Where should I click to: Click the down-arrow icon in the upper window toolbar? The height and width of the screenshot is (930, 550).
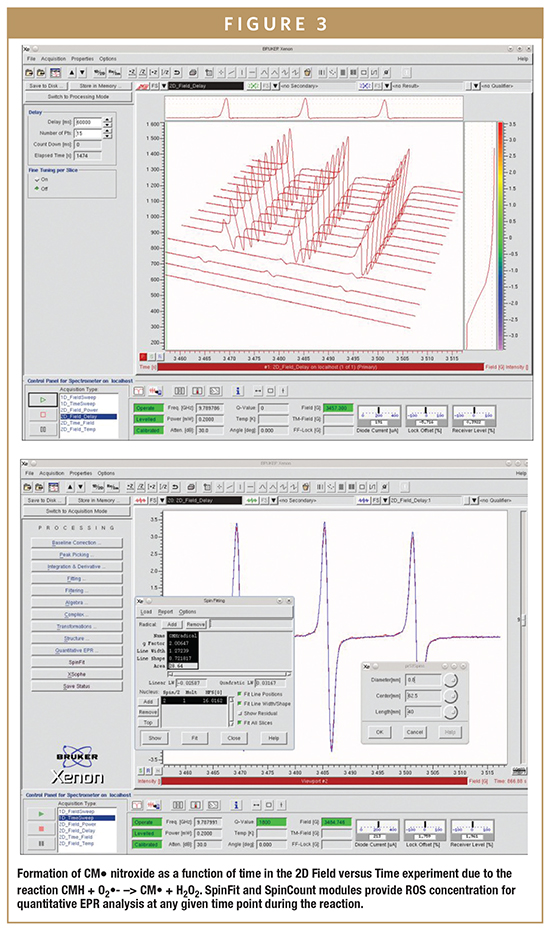pos(82,72)
